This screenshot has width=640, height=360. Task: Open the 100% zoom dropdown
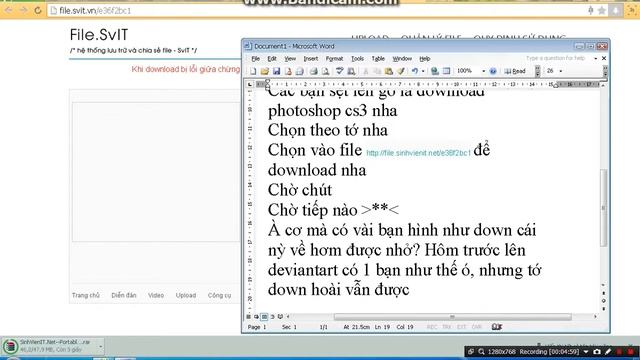[484, 71]
